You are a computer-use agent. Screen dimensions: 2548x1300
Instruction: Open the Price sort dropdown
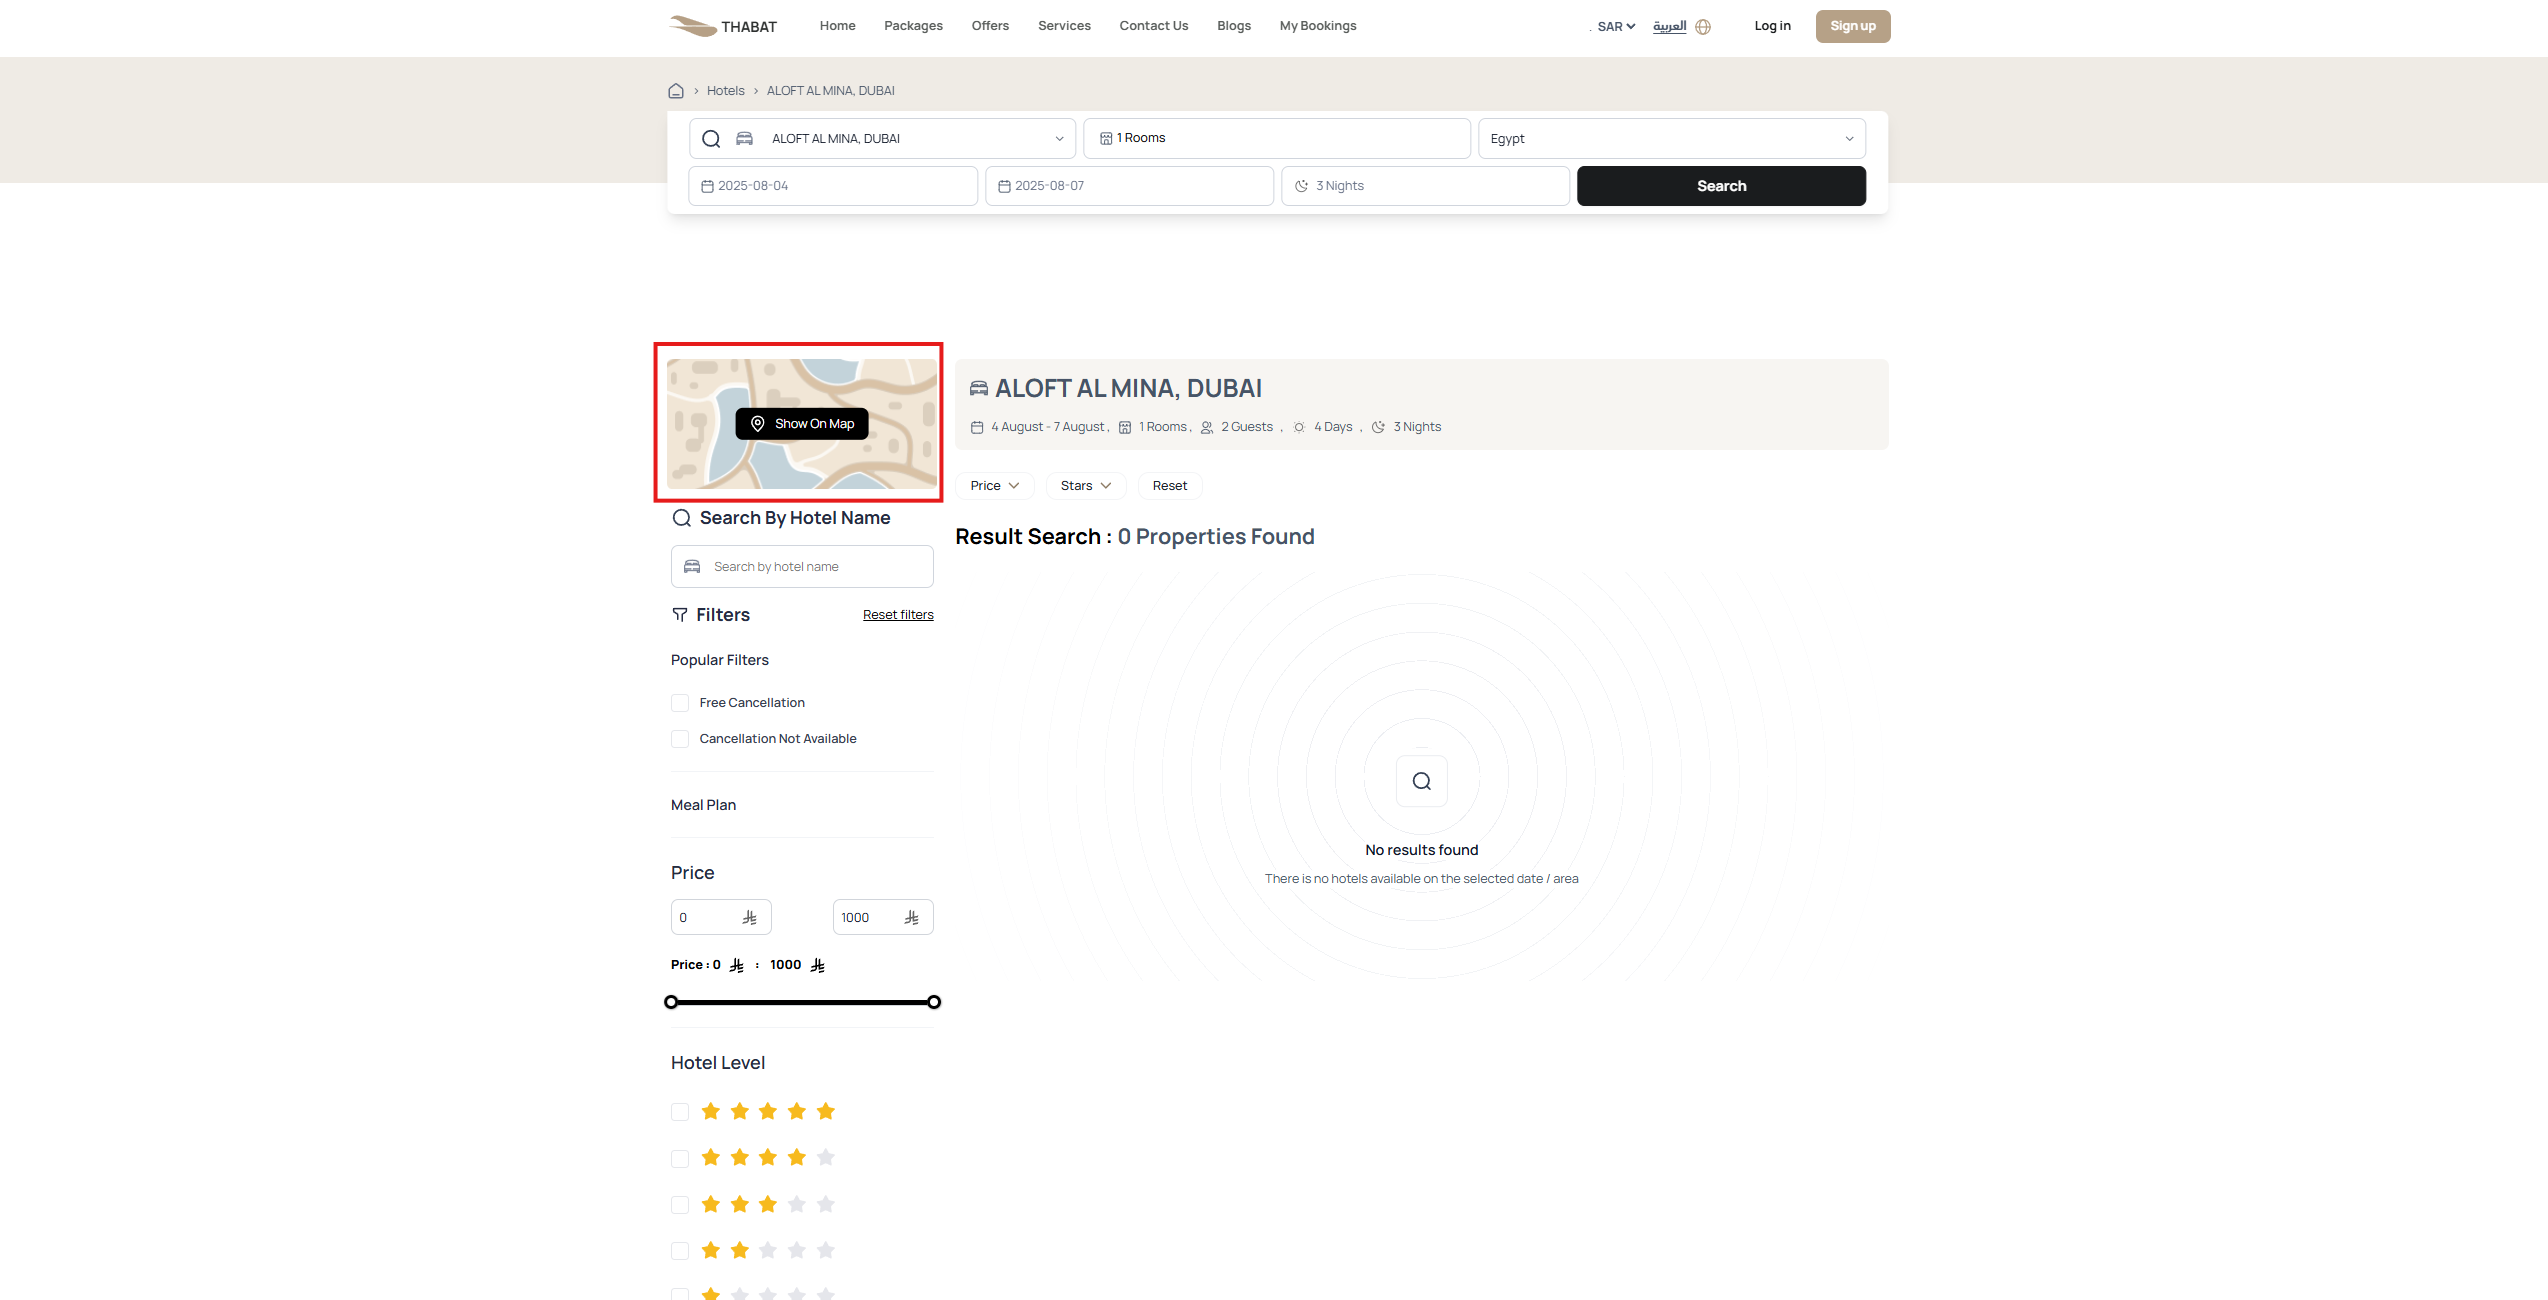coord(995,486)
